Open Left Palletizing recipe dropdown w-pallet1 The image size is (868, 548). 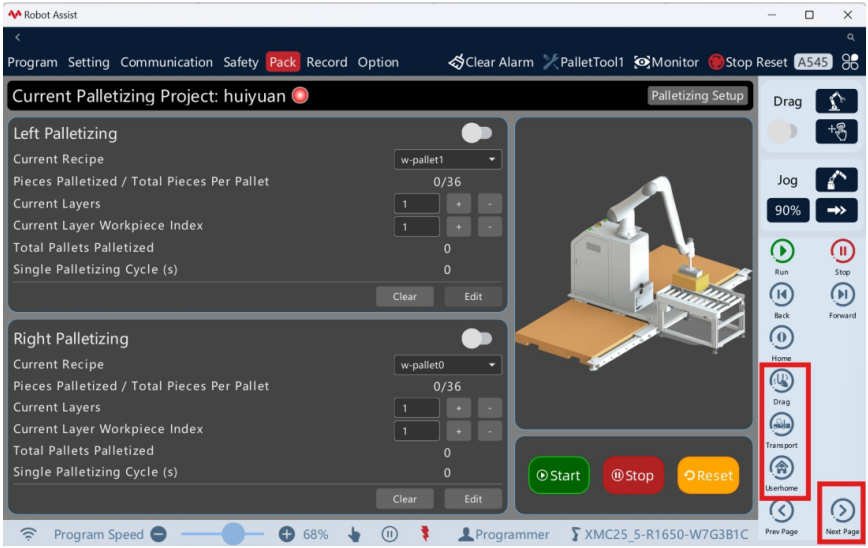tap(447, 159)
